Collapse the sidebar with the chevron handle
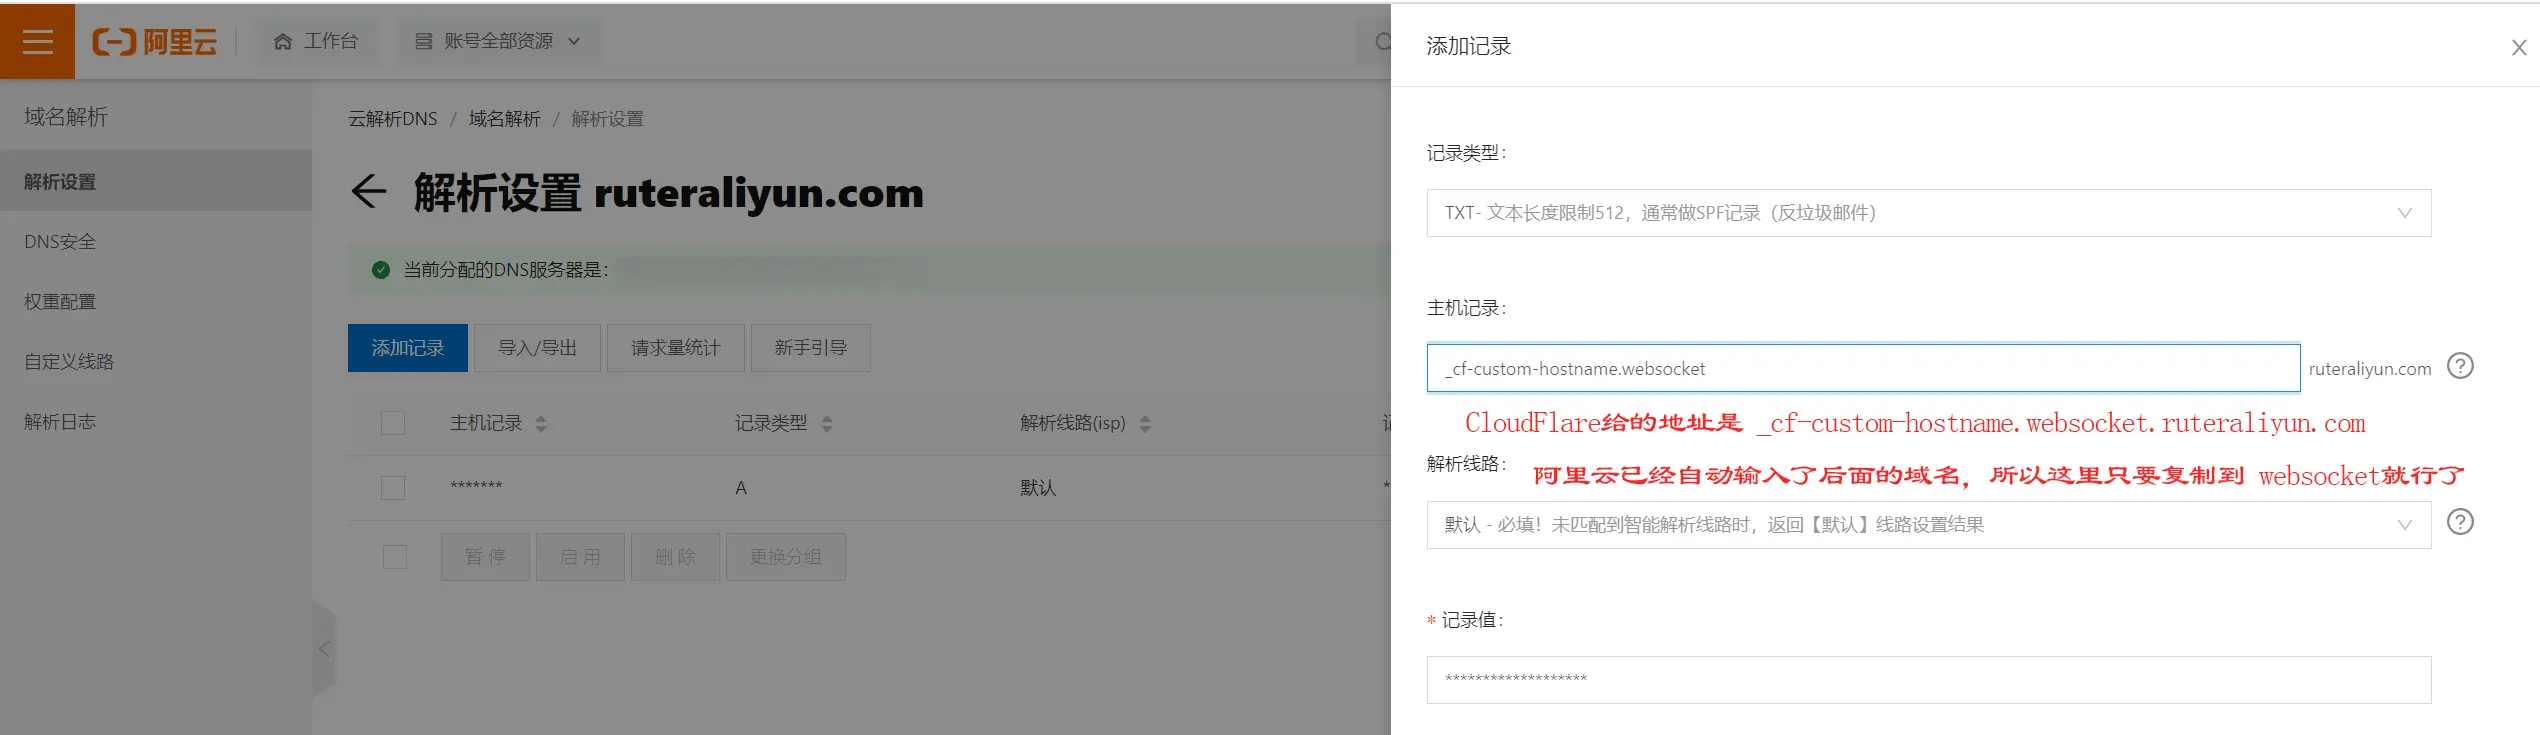 324,649
